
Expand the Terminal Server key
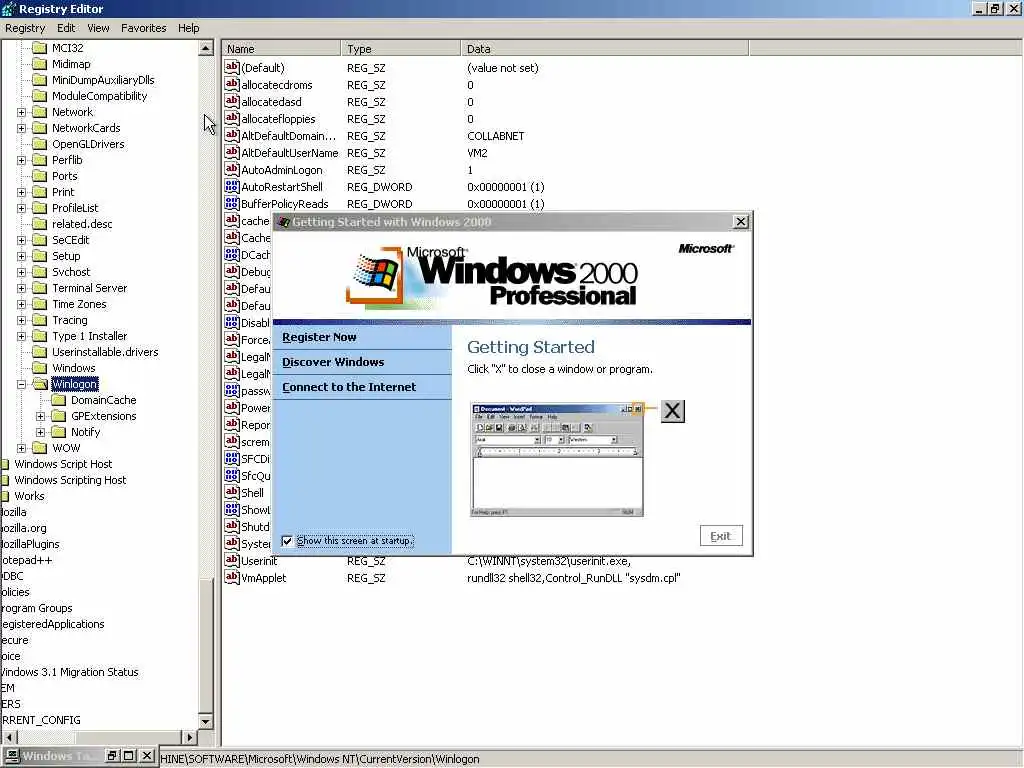pyautogui.click(x=22, y=288)
